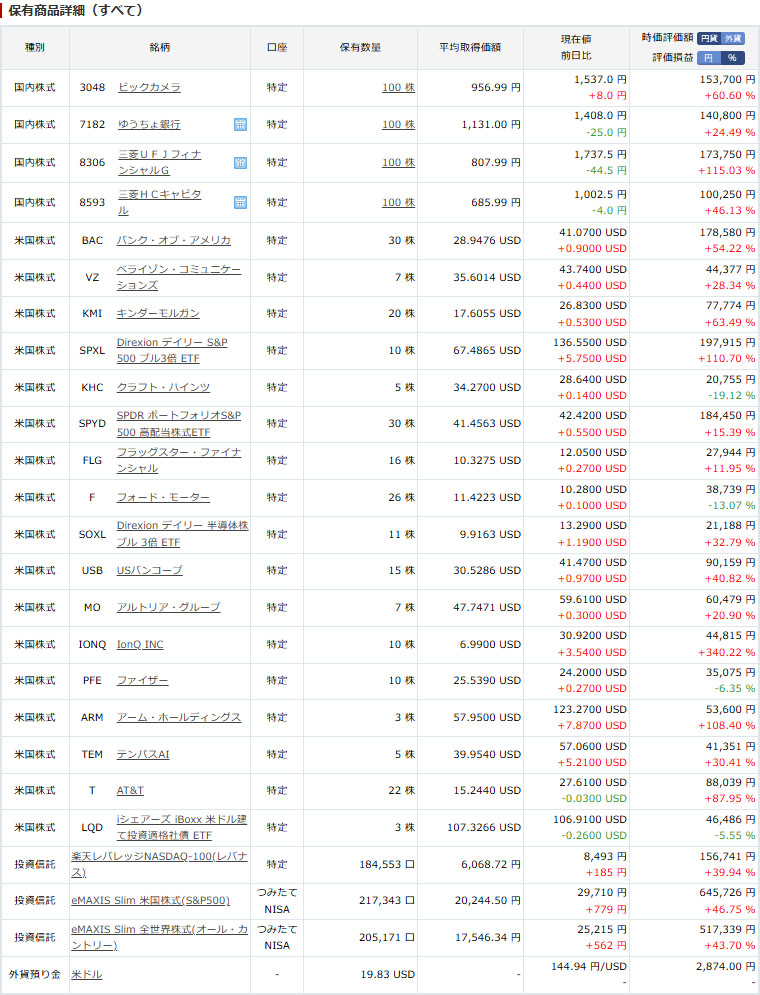Open the 米ドル foreign currency deposit link
The image size is (760, 995).
[x=86, y=974]
